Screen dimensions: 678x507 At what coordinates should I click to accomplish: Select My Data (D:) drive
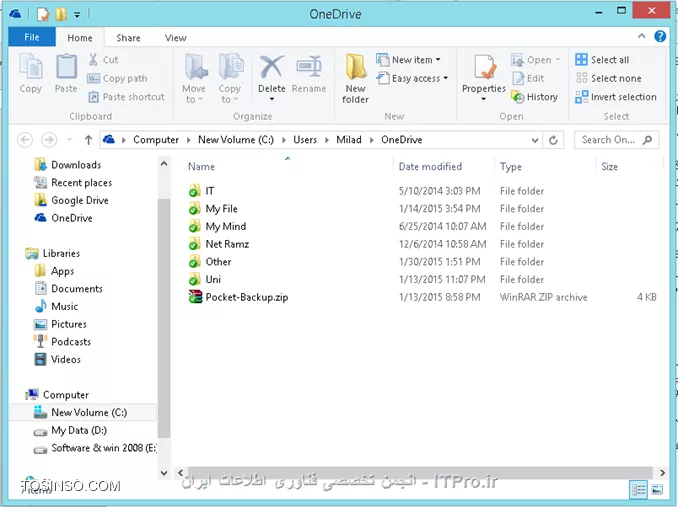point(70,430)
